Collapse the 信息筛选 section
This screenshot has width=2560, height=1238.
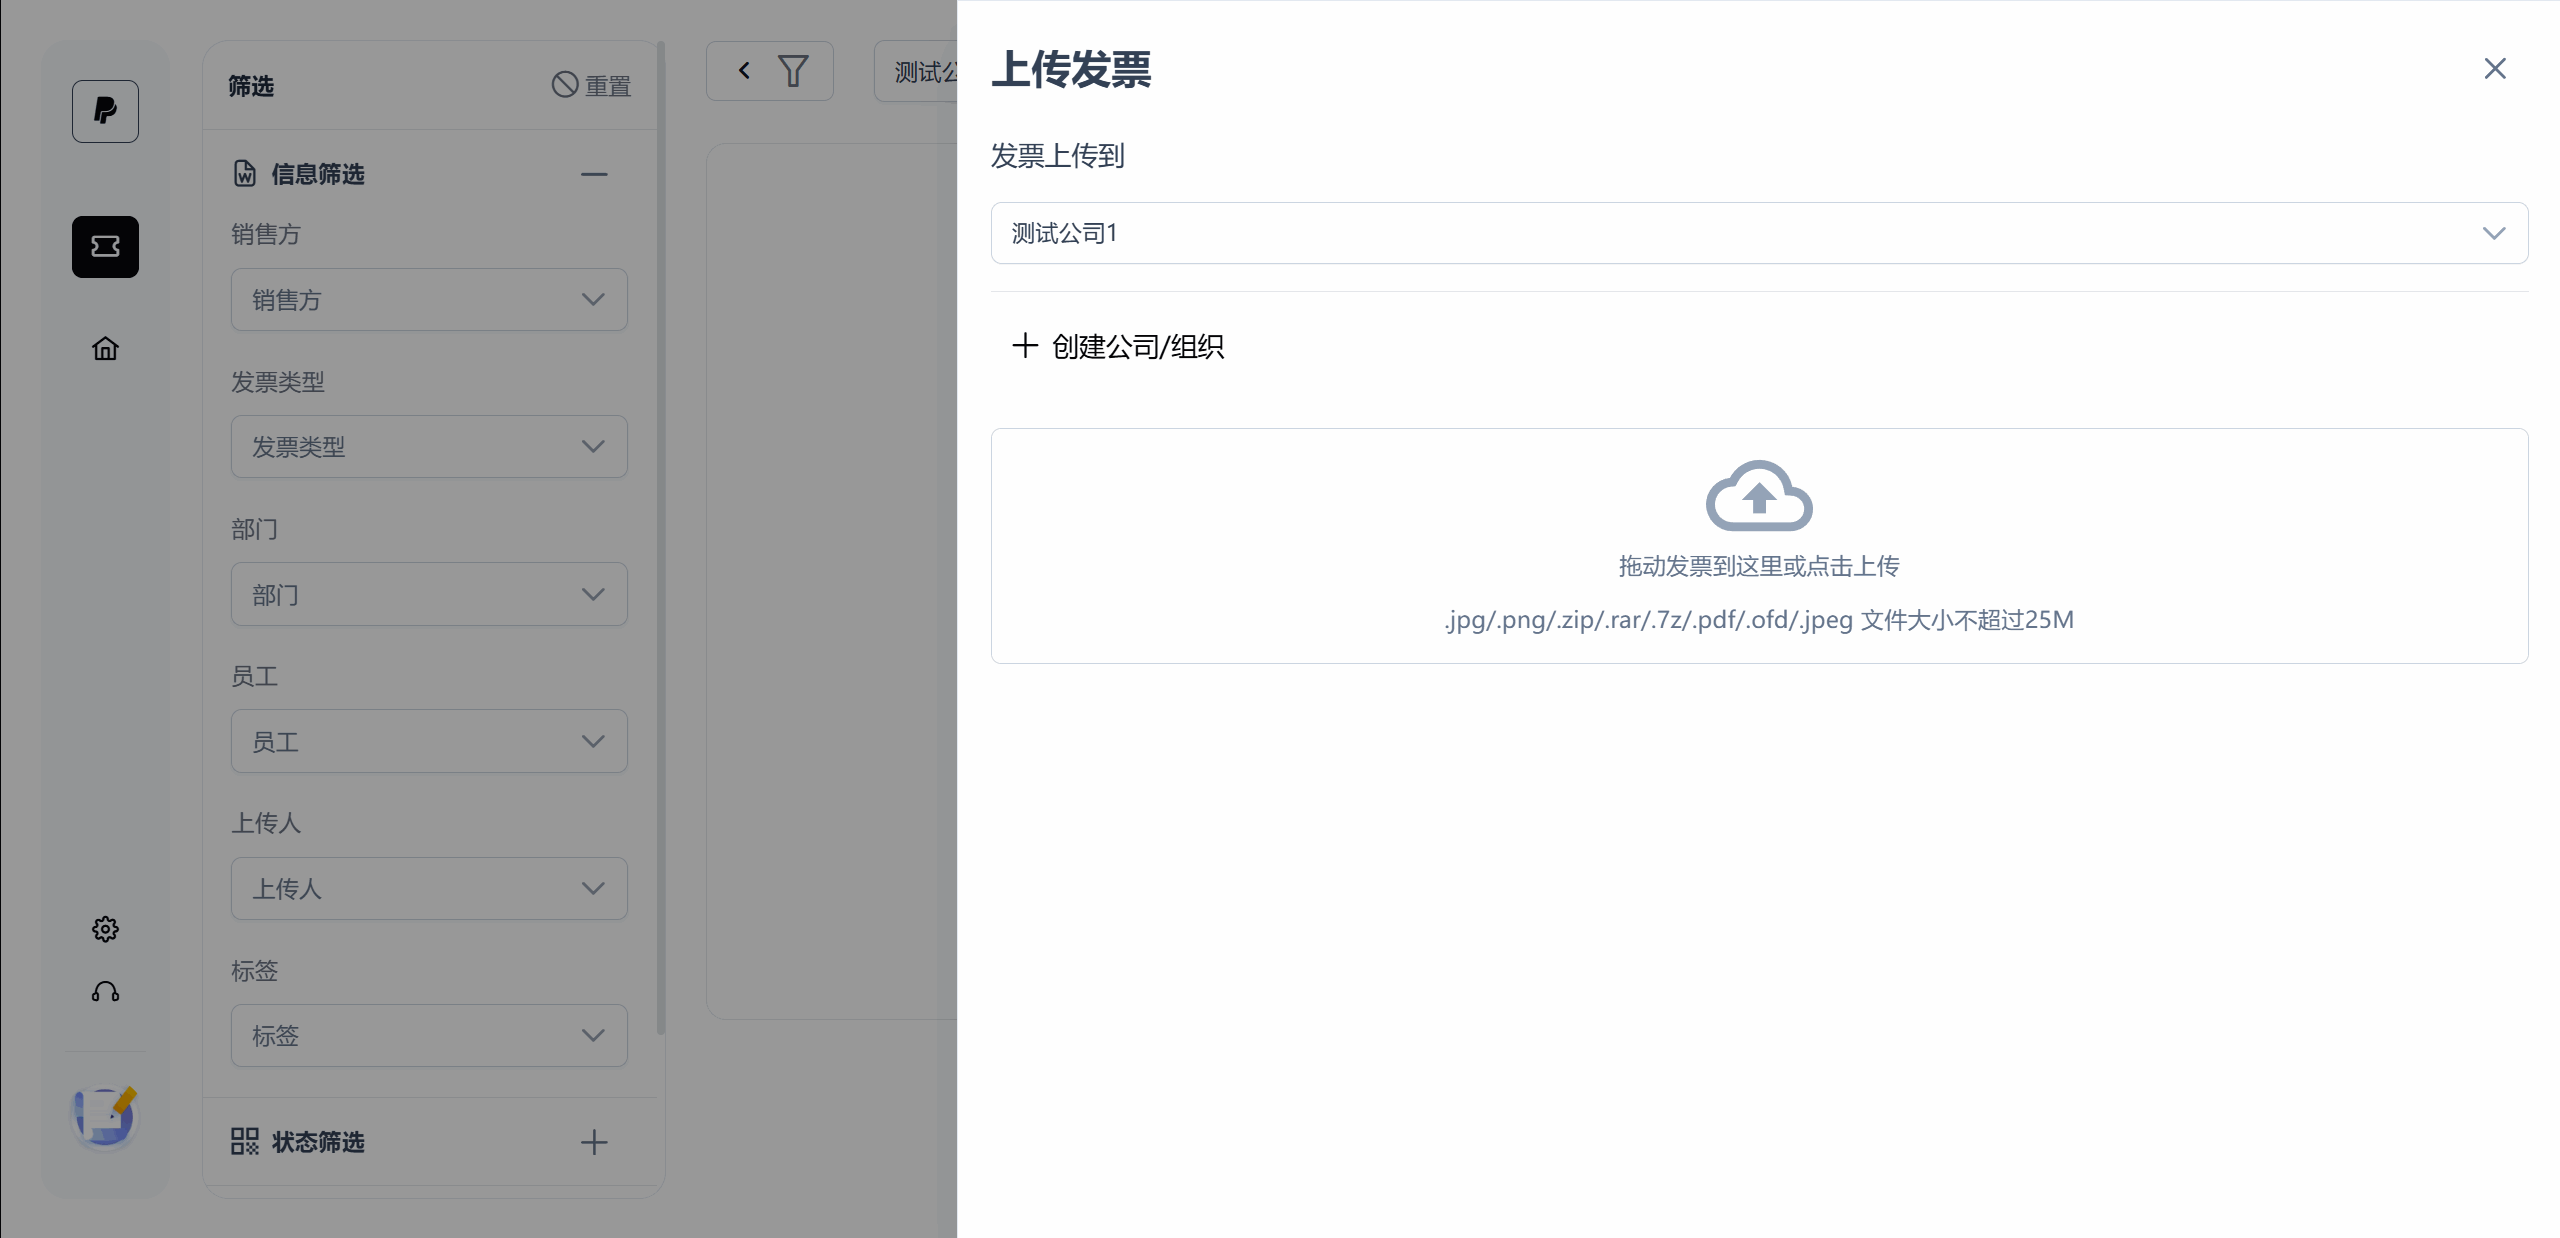(594, 174)
